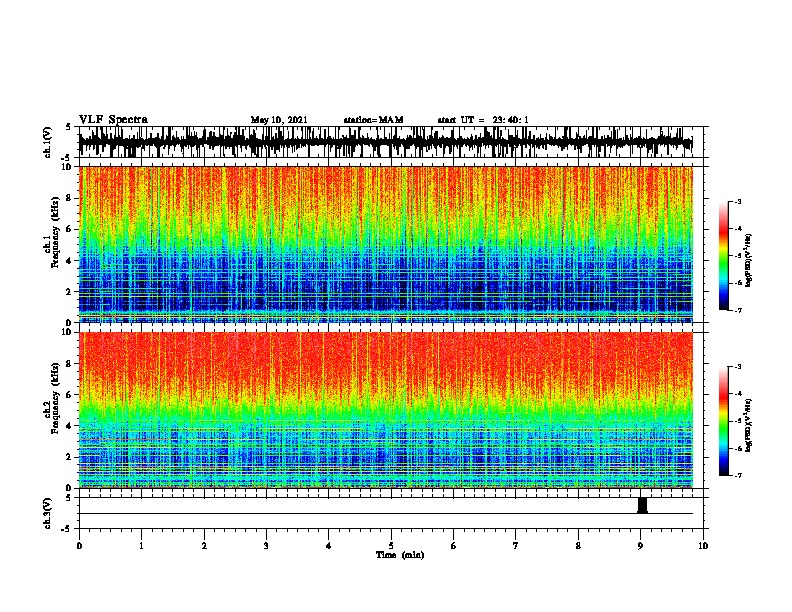Click the black pulse marker in ch.3
The width and height of the screenshot is (792, 612).
pos(642,505)
